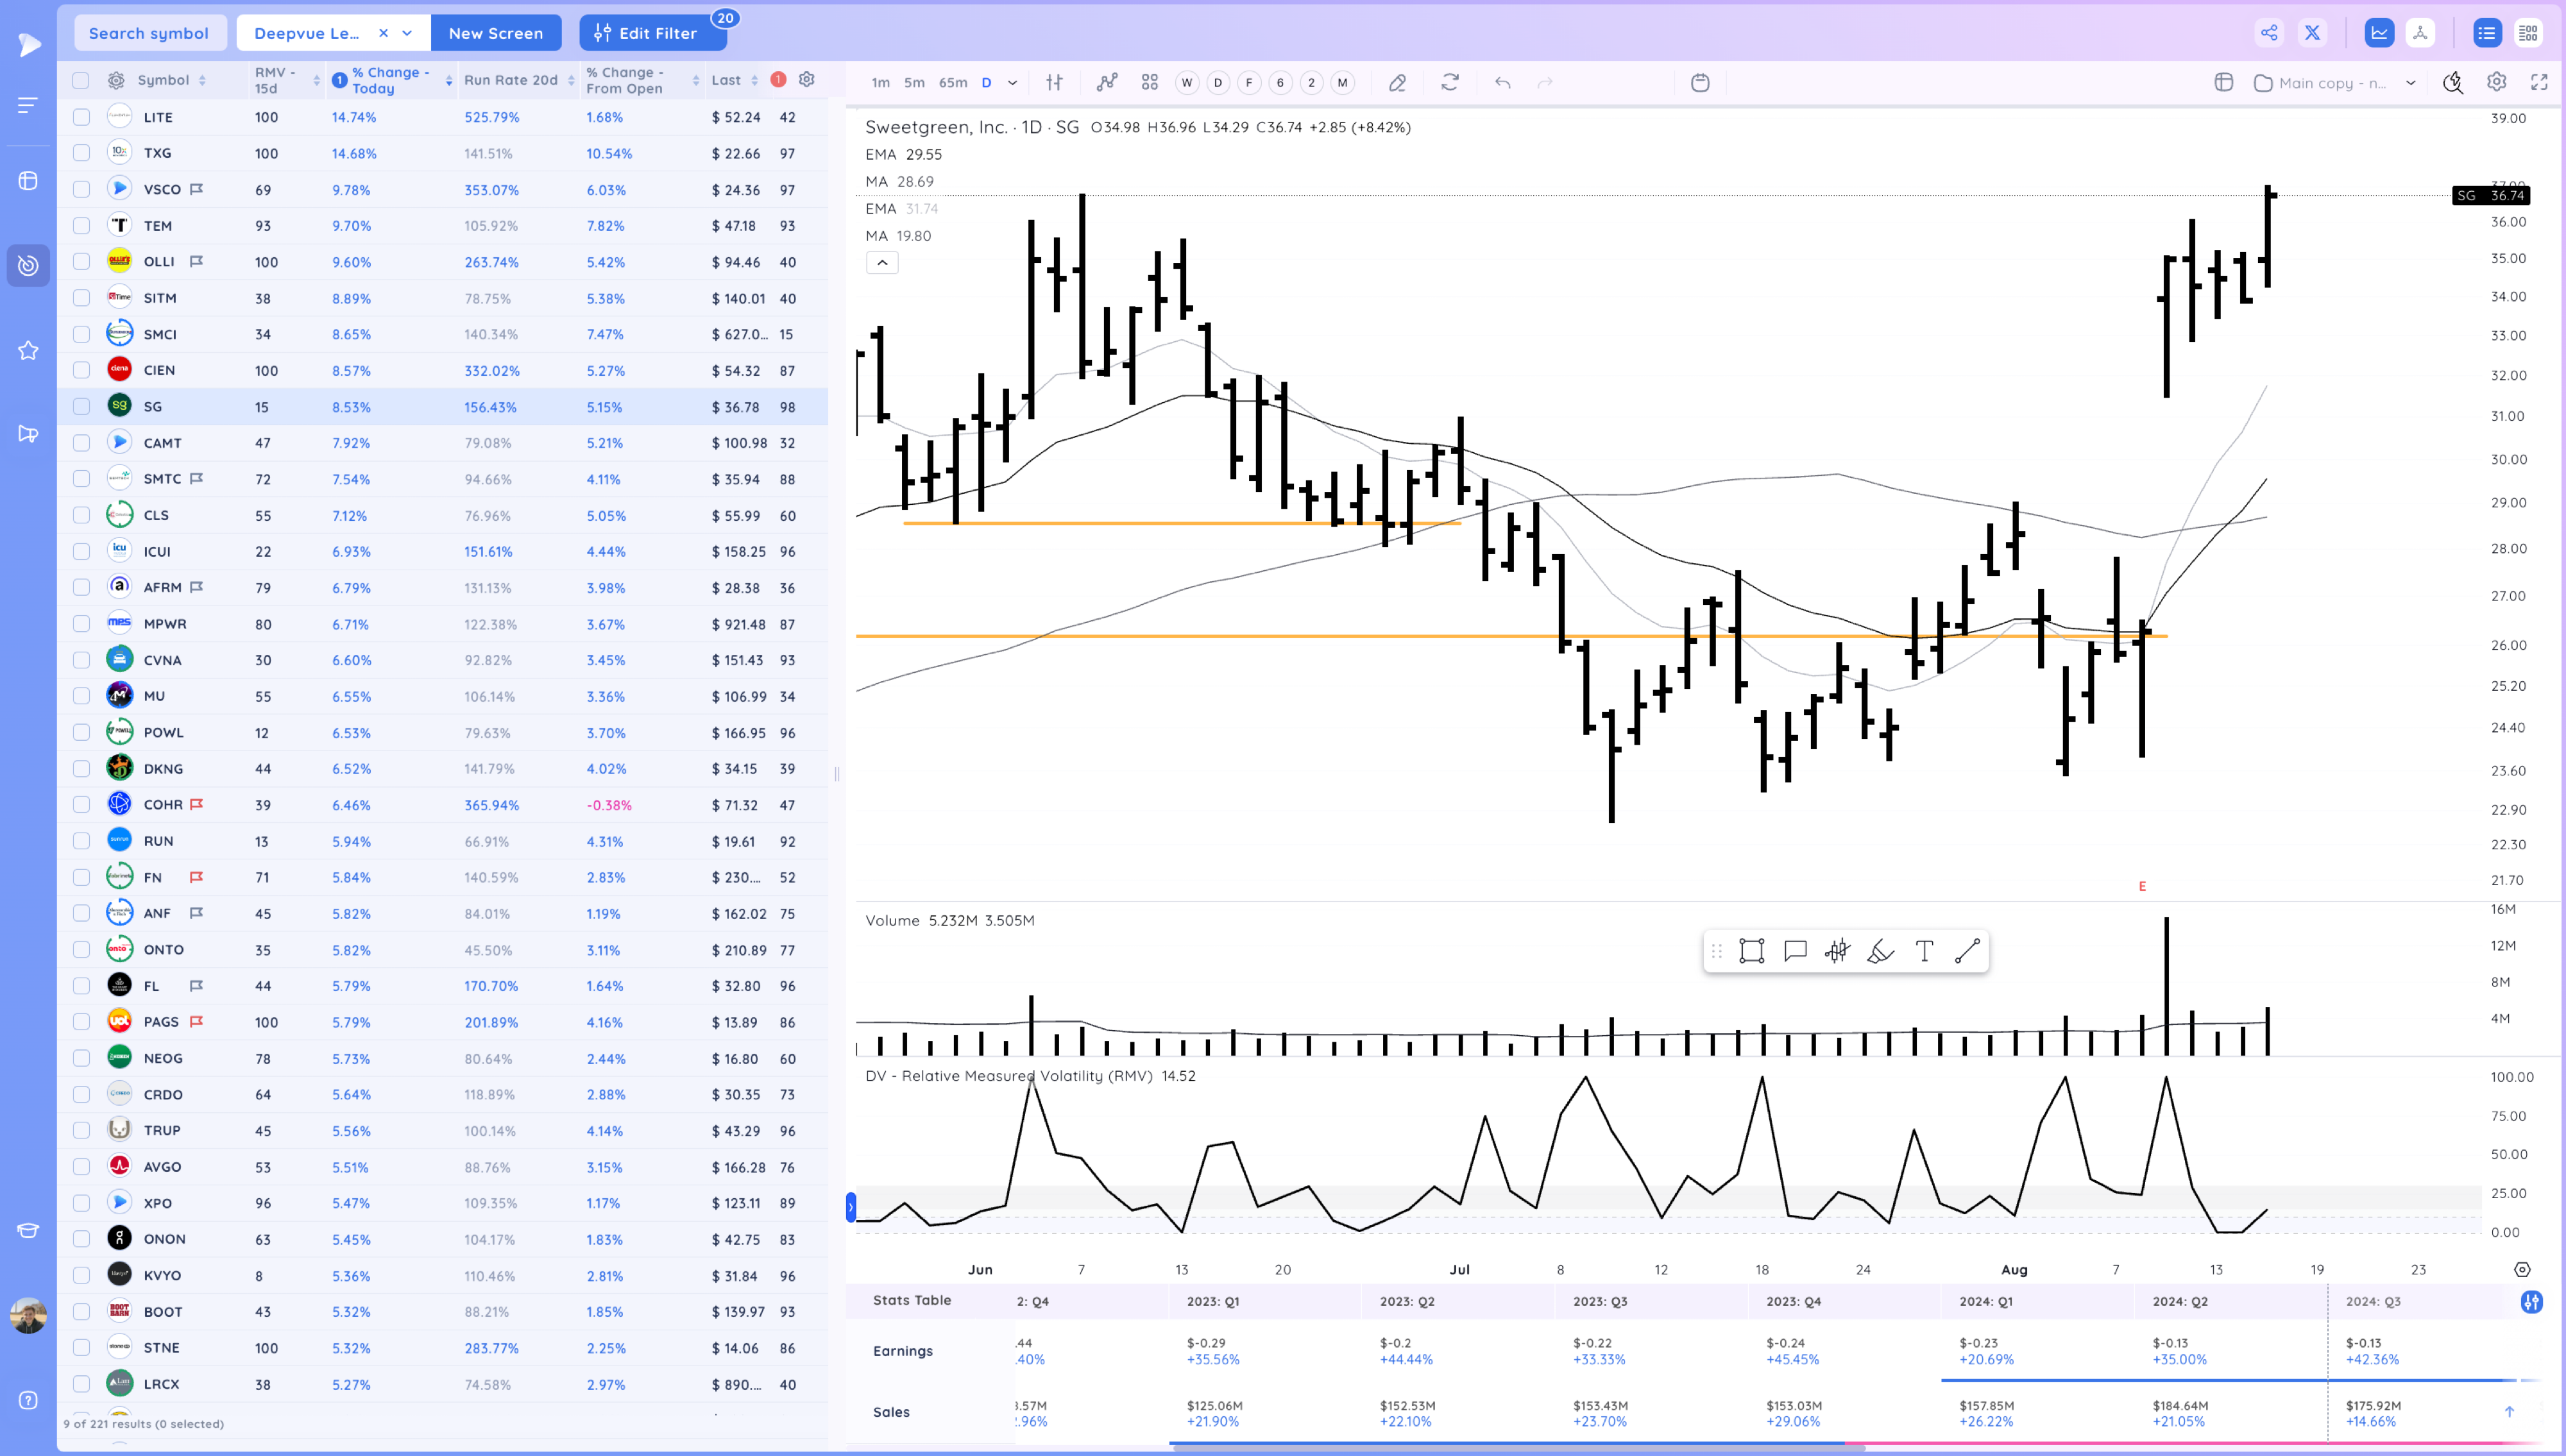Expand the timeframe dropdown next to D

[1011, 83]
